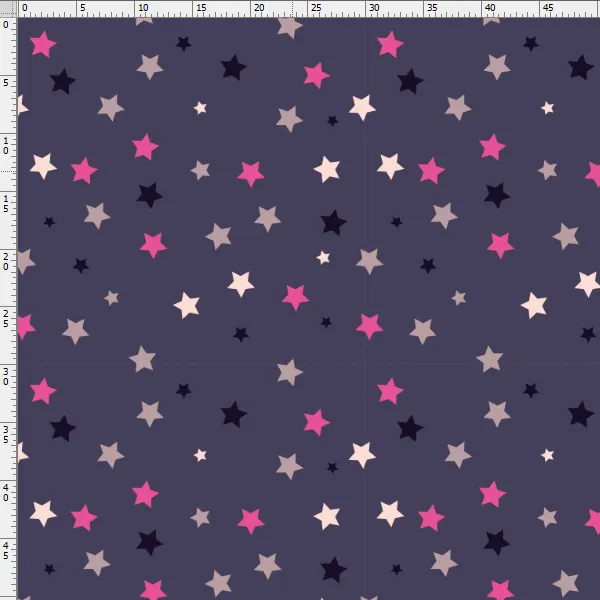
Task: Click the 30 mark on the vertical ruler
Action: tap(6, 377)
